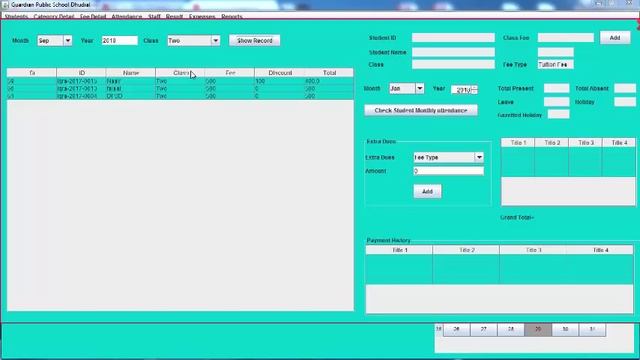Click the highlighted day 29 button
Image resolution: width=640 pixels, height=360 pixels.
pos(538,329)
